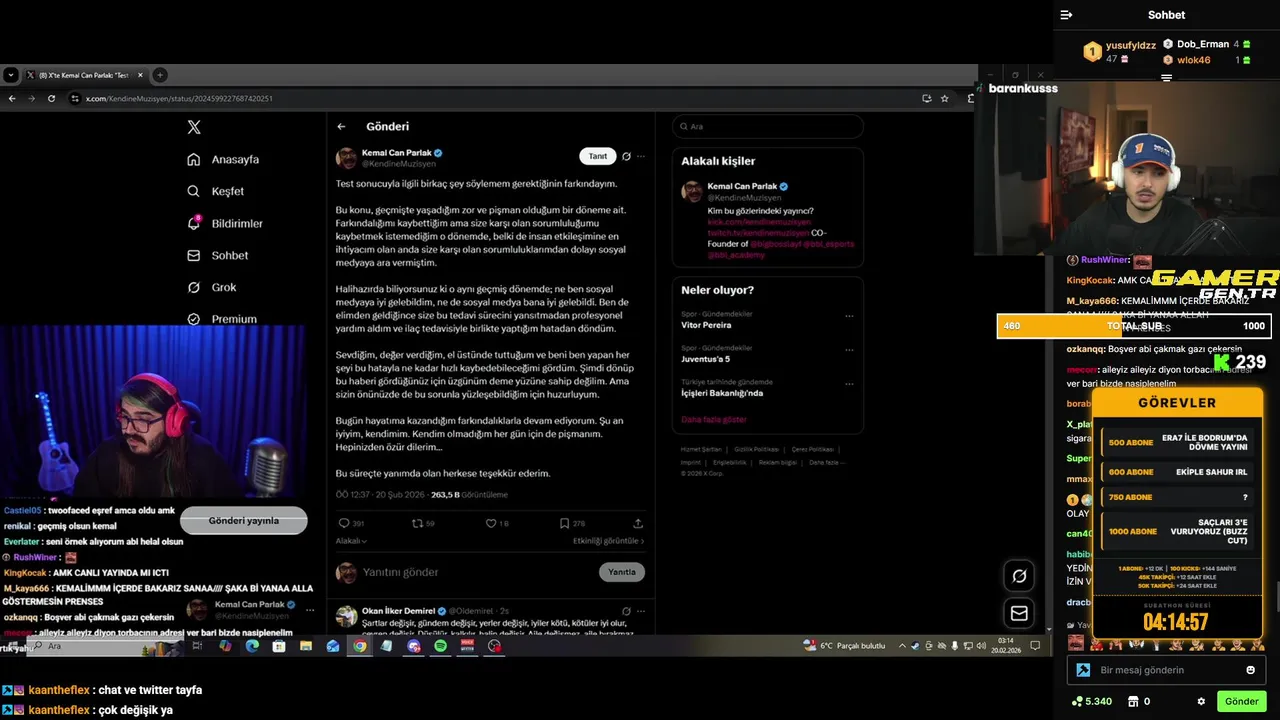Expand the system tray hidden icons chevron

(902, 646)
